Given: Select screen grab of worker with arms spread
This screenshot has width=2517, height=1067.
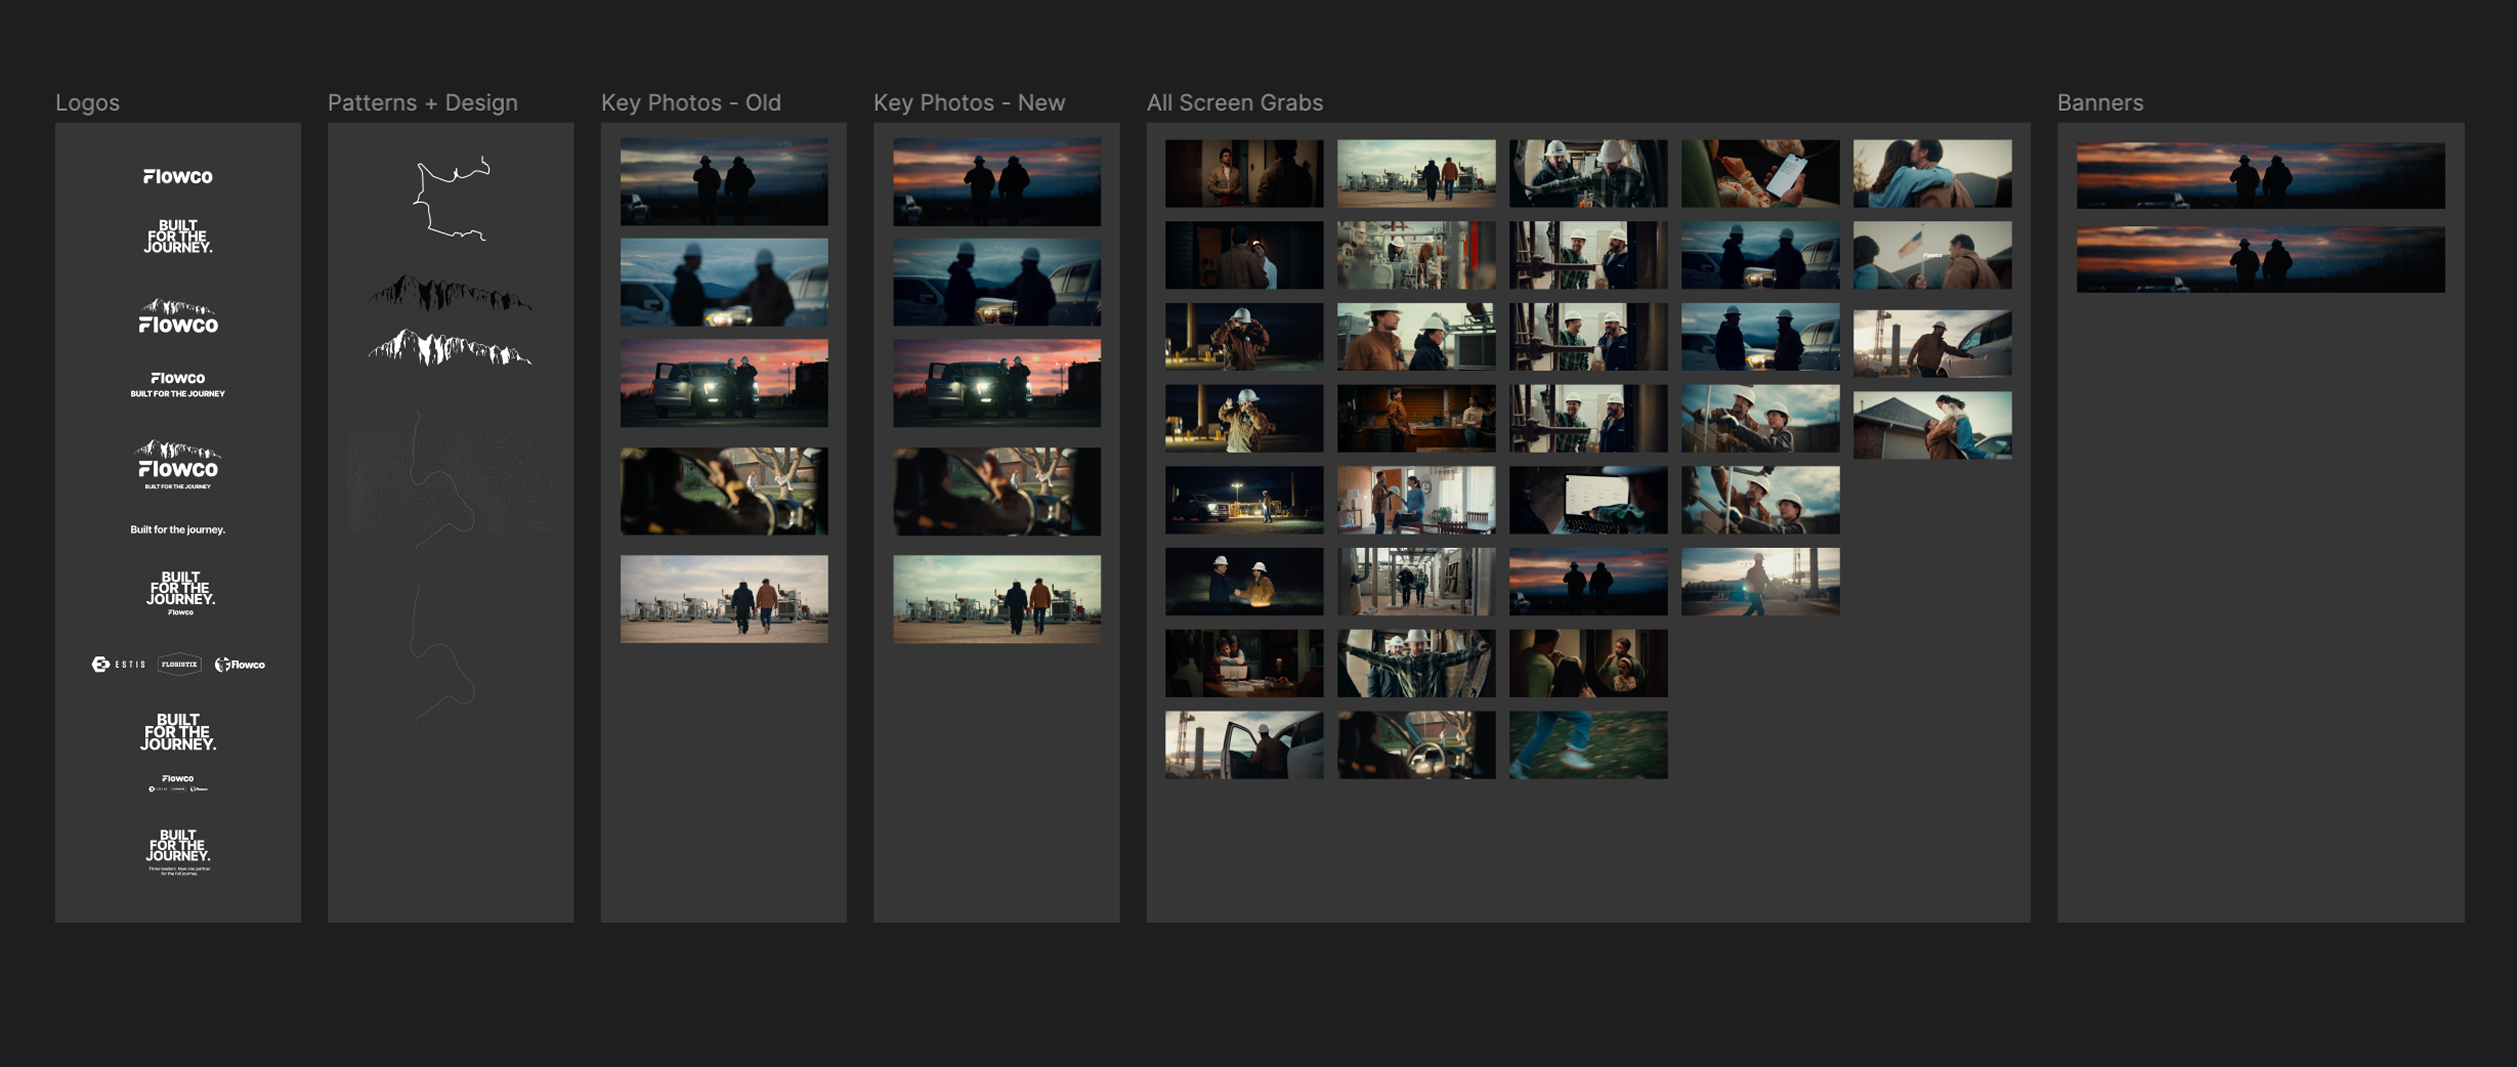Looking at the screenshot, I should 1416,663.
